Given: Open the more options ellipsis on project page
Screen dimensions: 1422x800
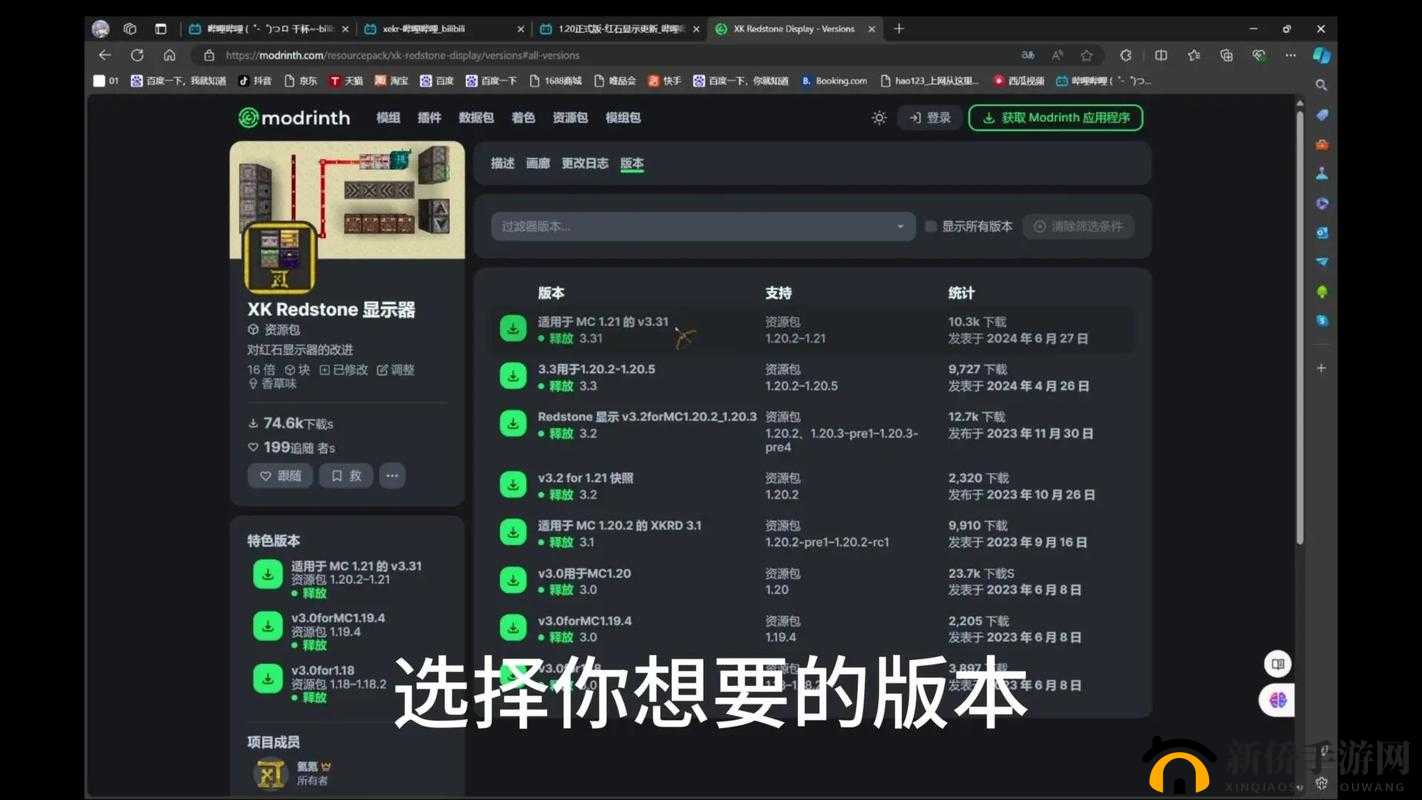Looking at the screenshot, I should point(391,475).
